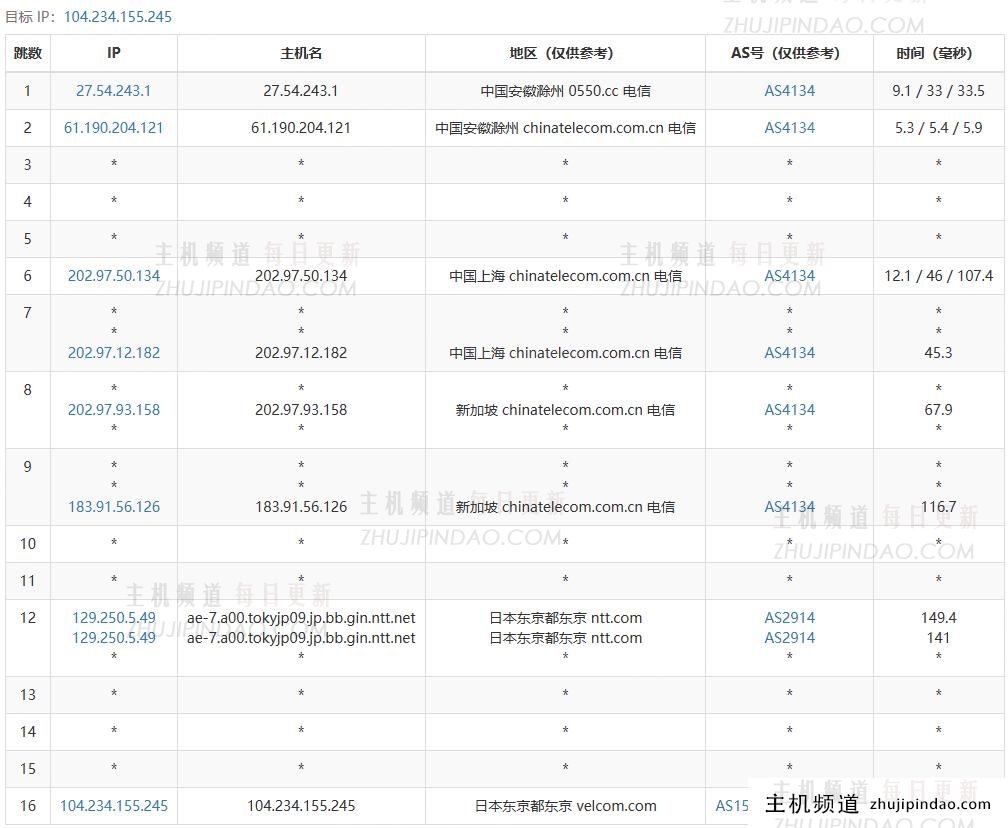
Task: Open hop 9 IP link 183.91.56.126
Action: pos(113,506)
